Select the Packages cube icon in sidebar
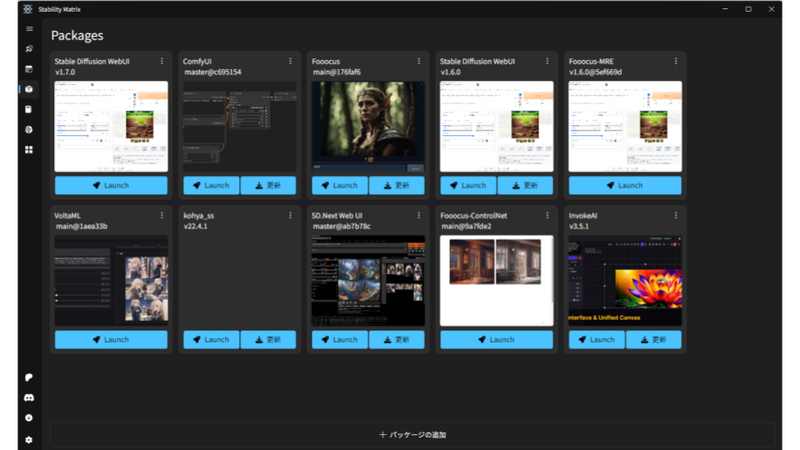This screenshot has width=800, height=450. pyautogui.click(x=29, y=89)
